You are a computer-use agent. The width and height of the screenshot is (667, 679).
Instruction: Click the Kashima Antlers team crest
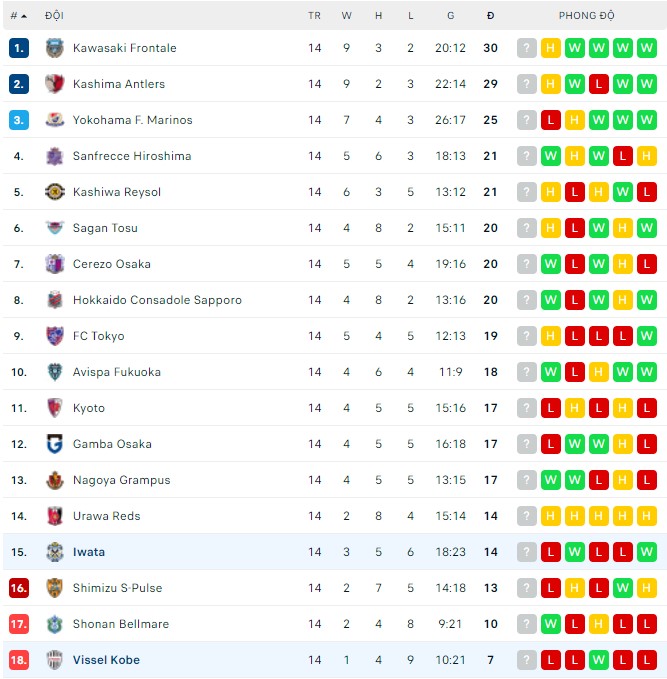pyautogui.click(x=55, y=84)
